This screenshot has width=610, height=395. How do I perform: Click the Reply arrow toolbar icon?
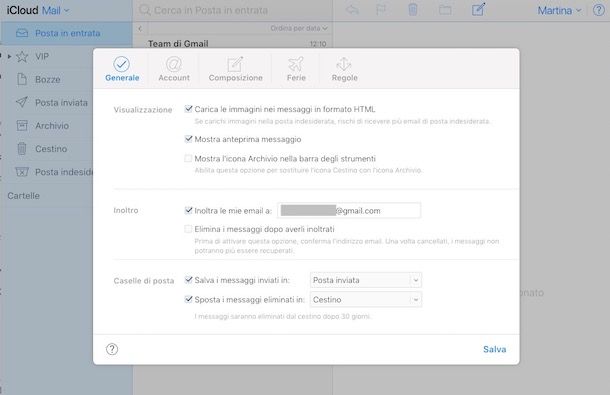[352, 10]
